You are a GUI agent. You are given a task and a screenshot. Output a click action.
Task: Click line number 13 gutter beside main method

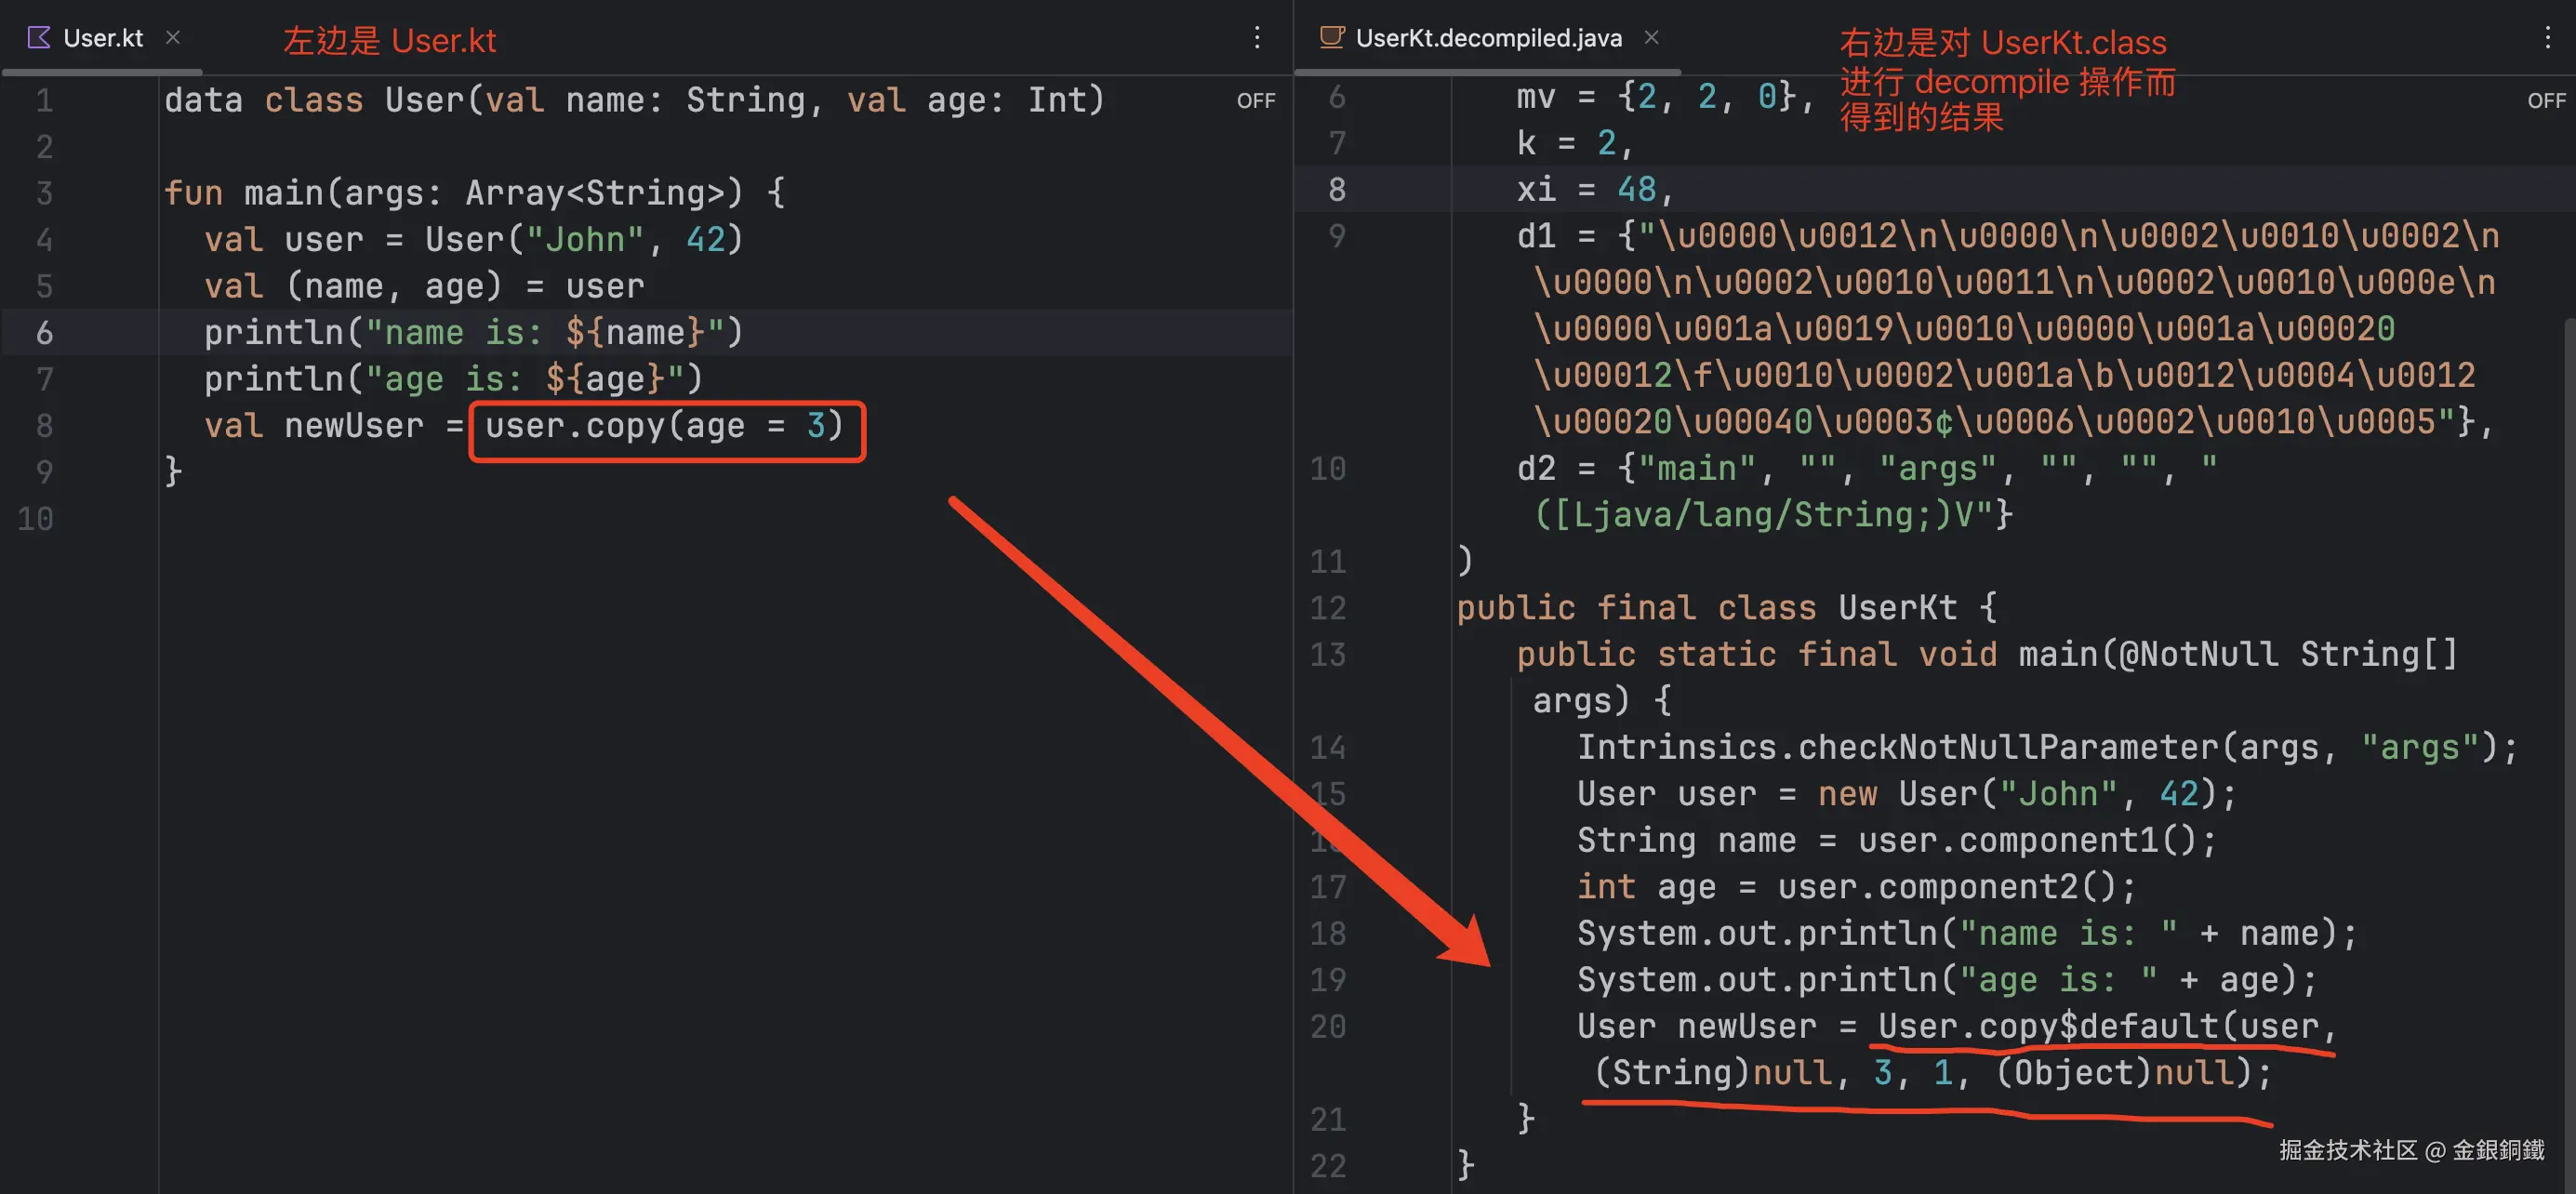click(1327, 654)
